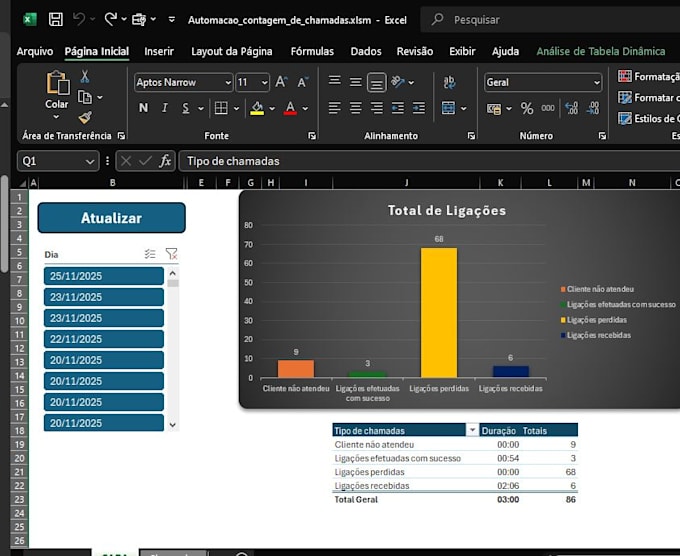Select slicer date 22/11/2025
This screenshot has width=680, height=556.
pyautogui.click(x=104, y=339)
